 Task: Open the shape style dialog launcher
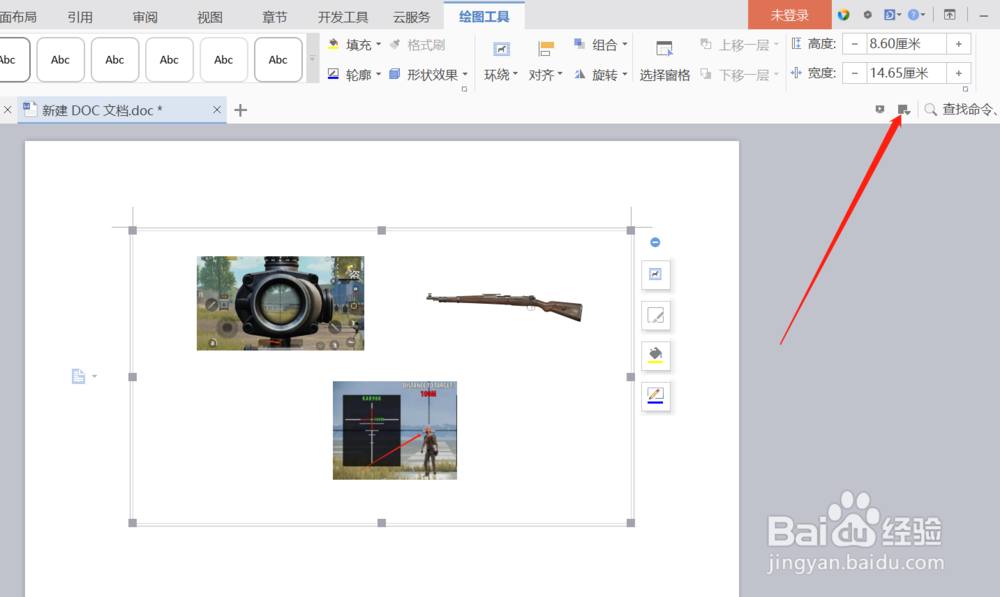(x=464, y=89)
